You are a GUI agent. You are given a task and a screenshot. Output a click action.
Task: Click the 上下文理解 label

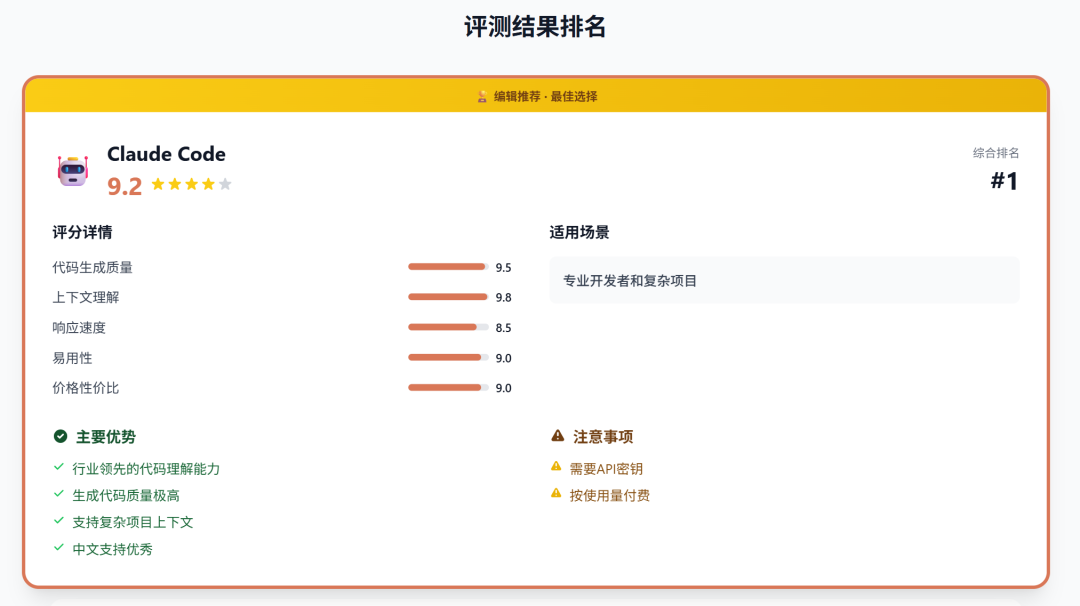[x=86, y=297]
